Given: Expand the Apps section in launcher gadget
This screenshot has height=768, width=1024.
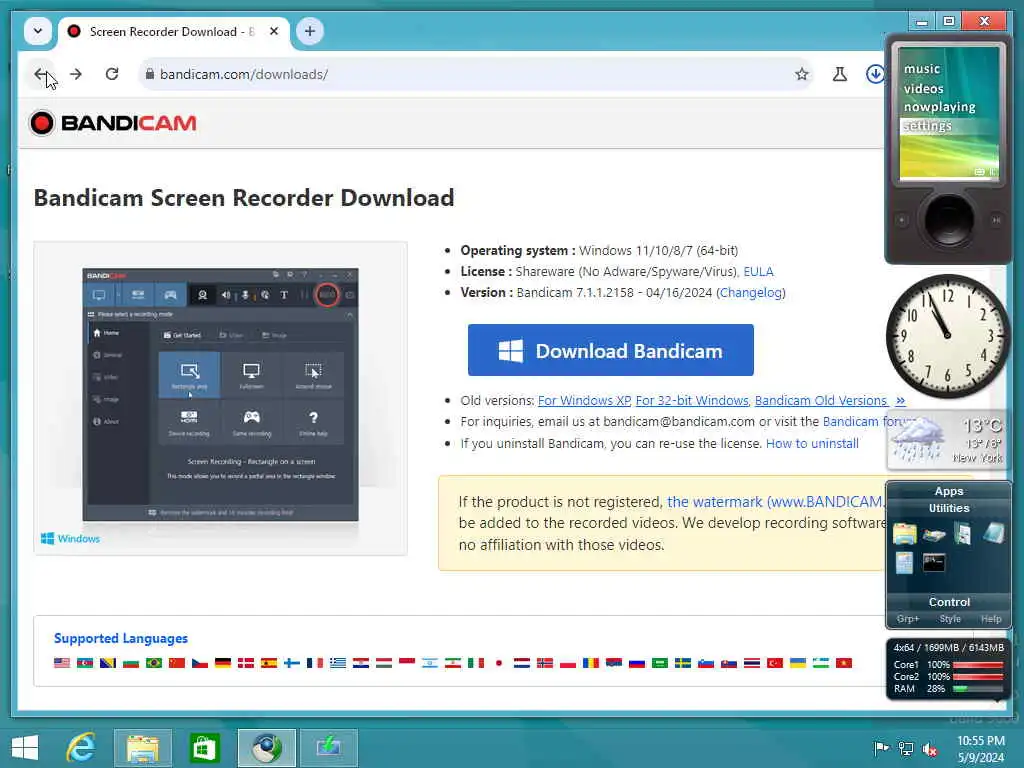Looking at the screenshot, I should click(x=949, y=491).
